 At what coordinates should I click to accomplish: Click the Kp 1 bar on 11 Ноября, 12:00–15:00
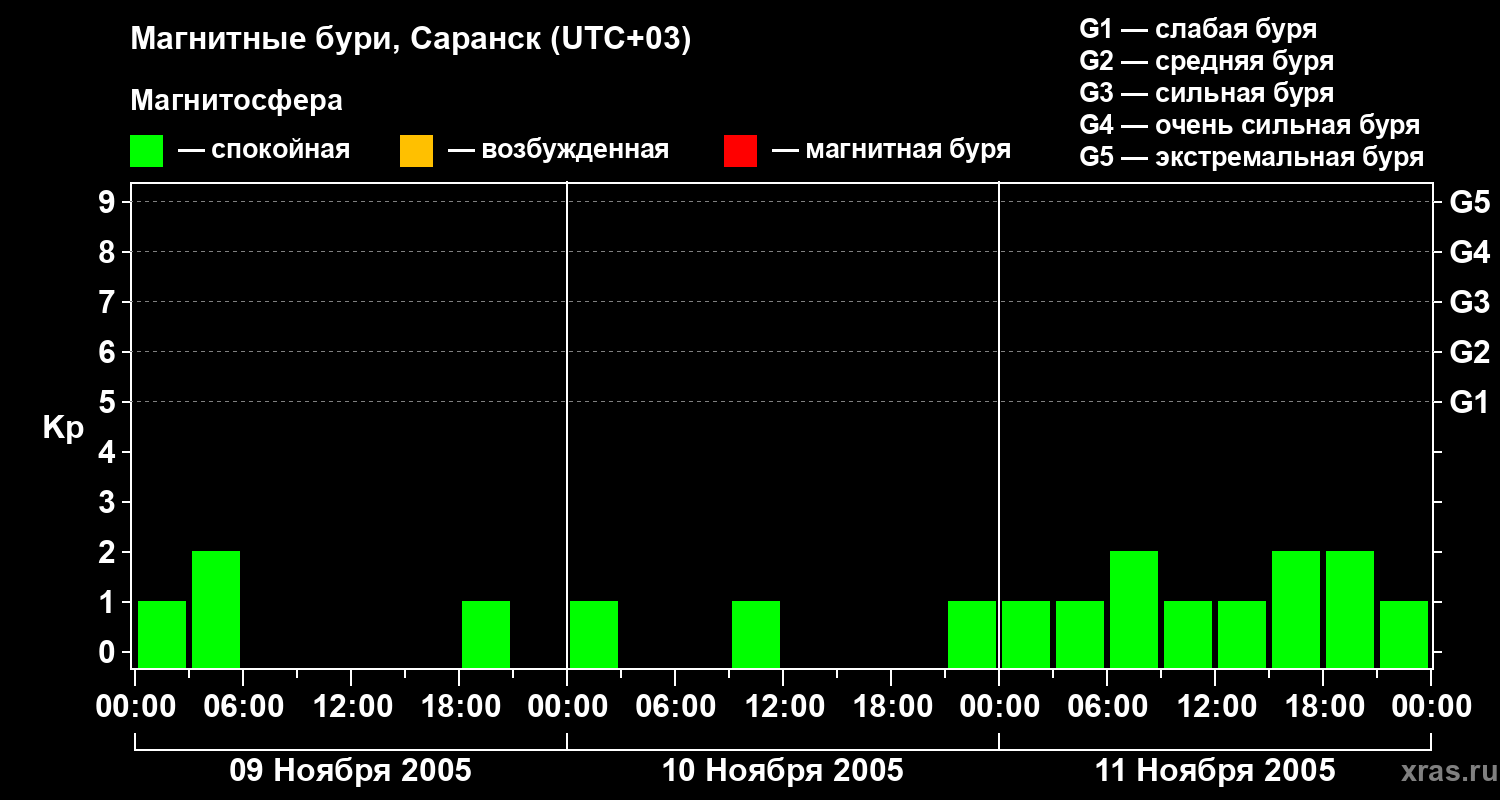(1242, 634)
